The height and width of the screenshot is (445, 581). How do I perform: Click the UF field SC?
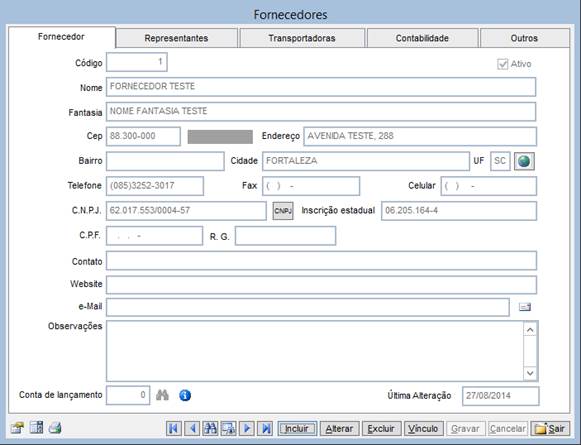pos(500,161)
